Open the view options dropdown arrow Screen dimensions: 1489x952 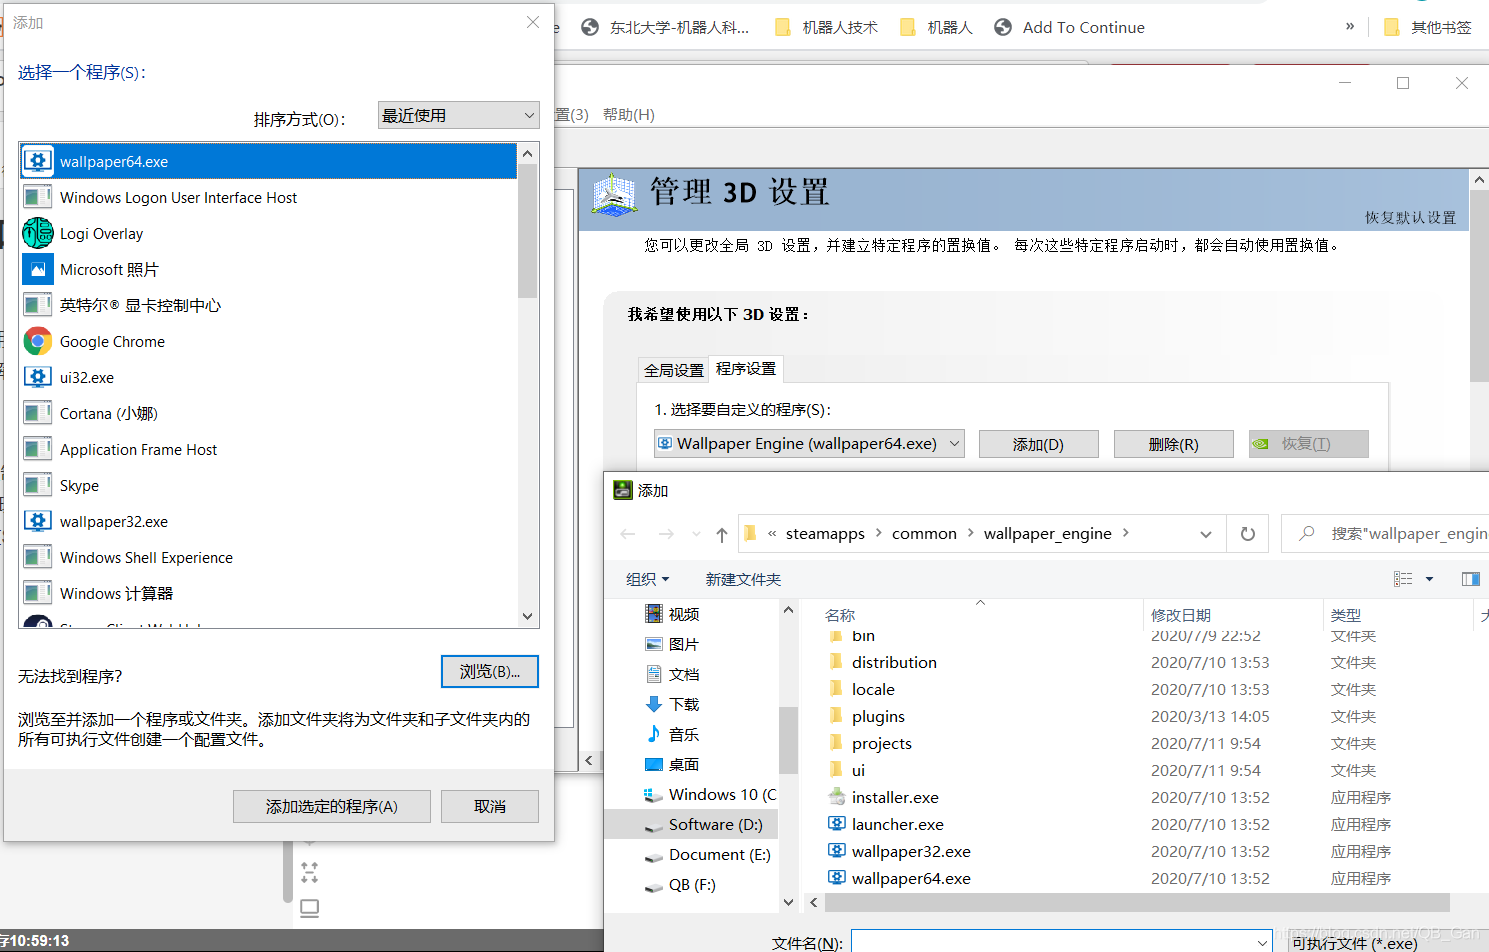(1429, 579)
